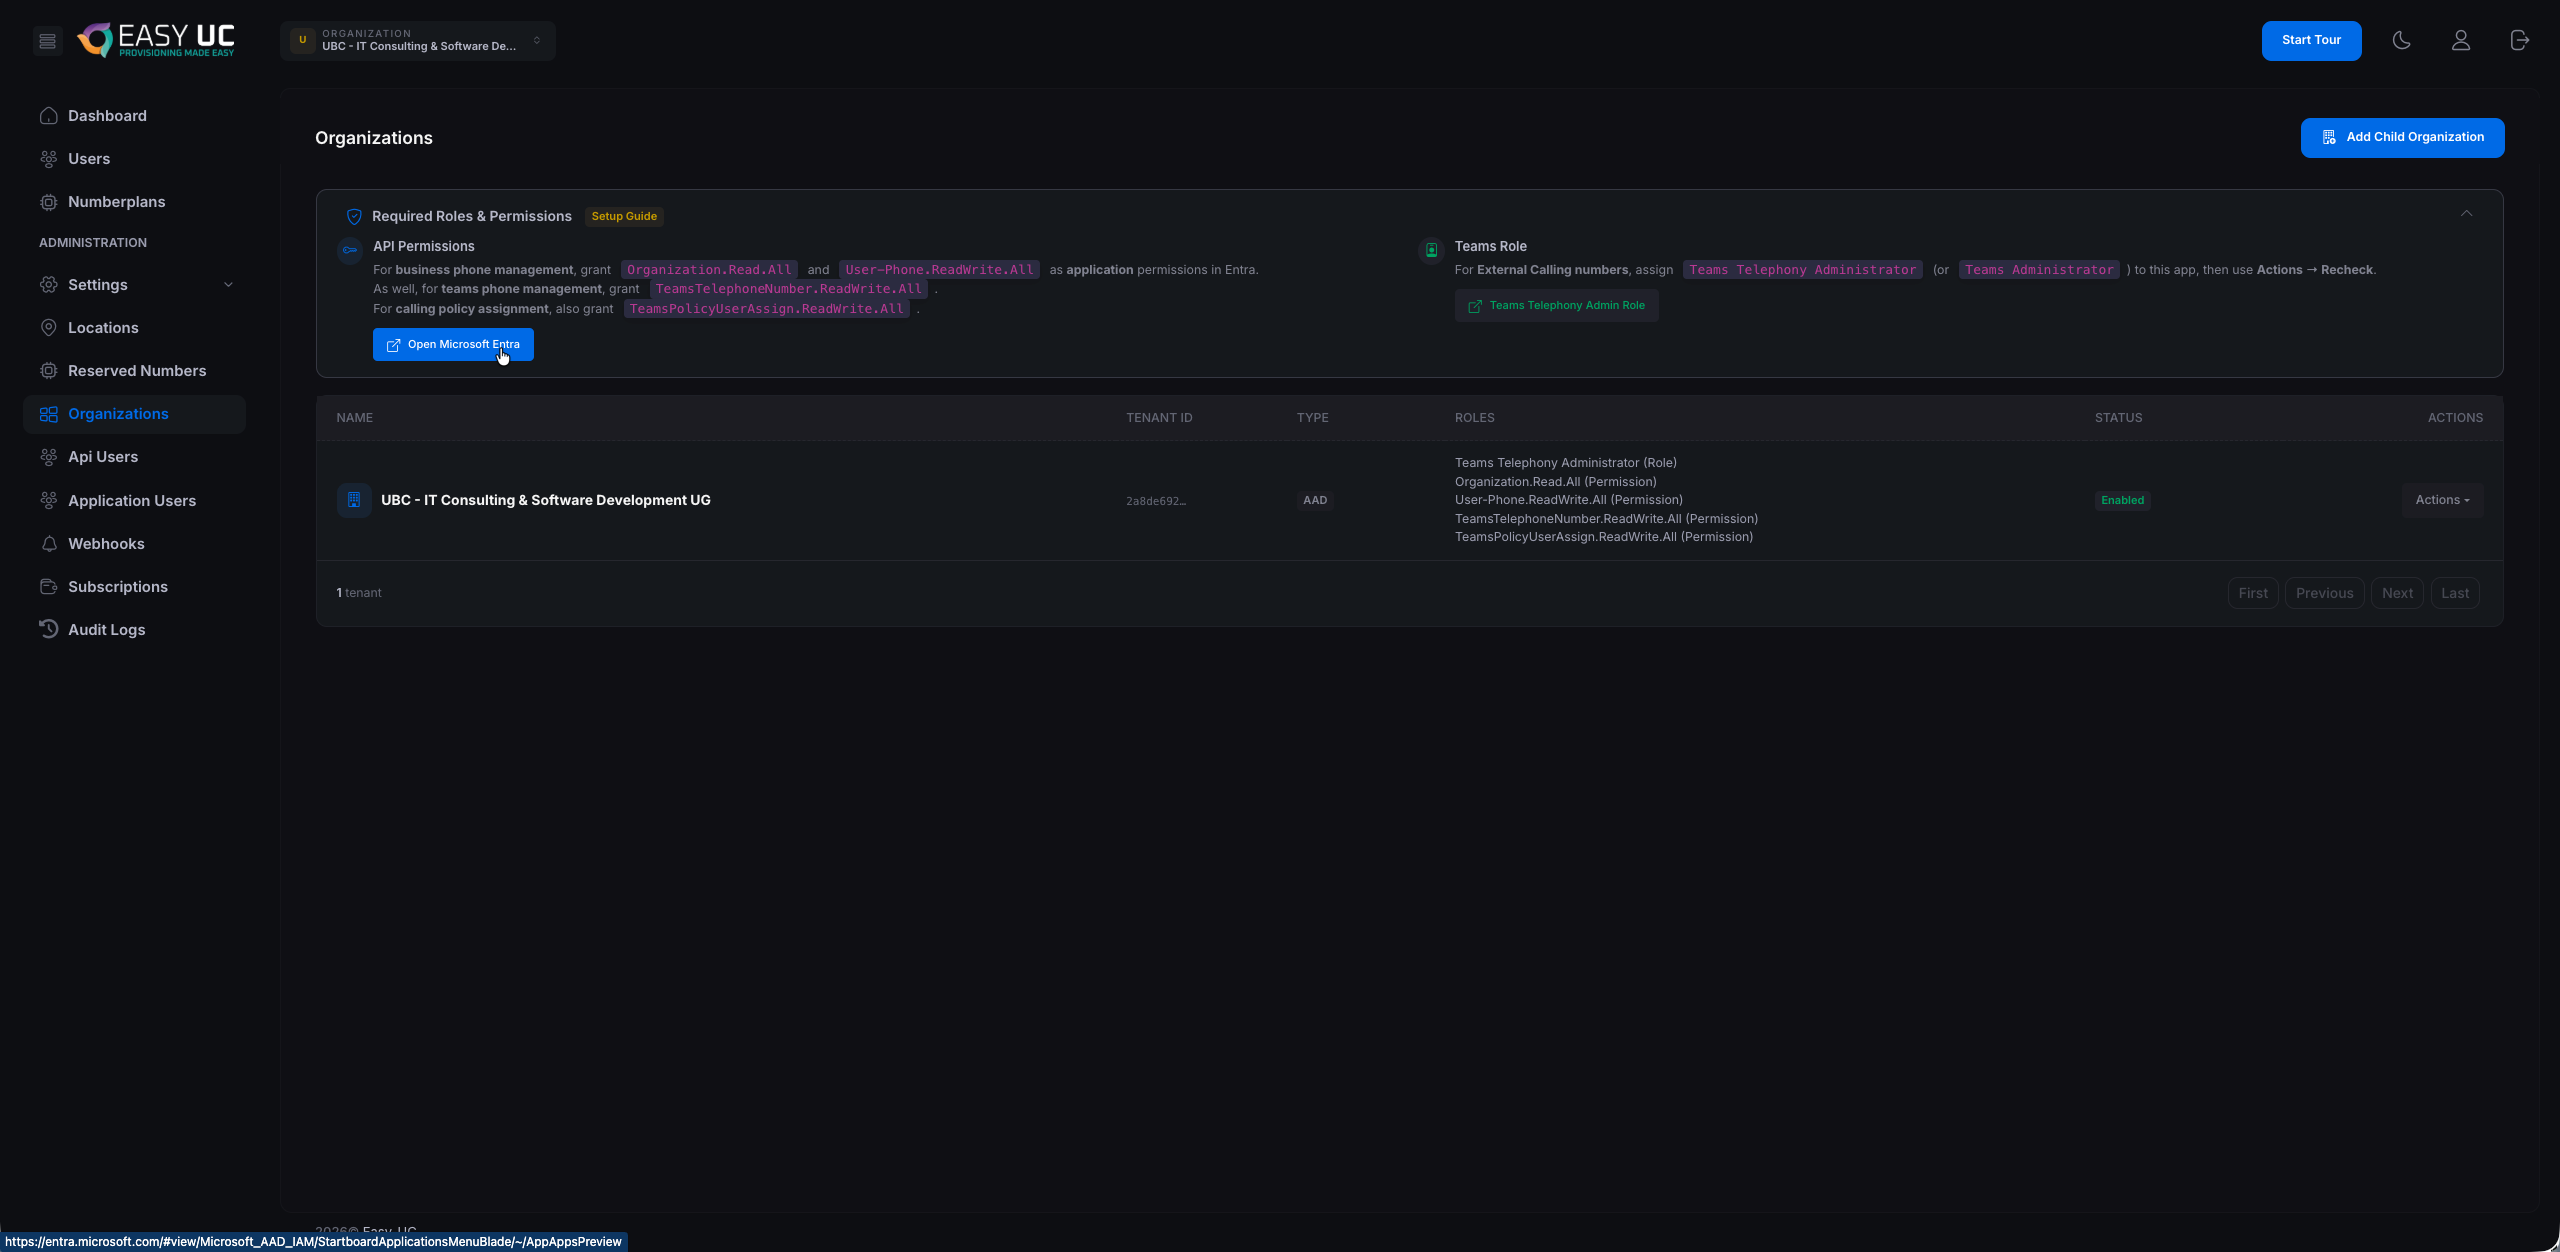Click the Subscriptions icon

coord(48,587)
